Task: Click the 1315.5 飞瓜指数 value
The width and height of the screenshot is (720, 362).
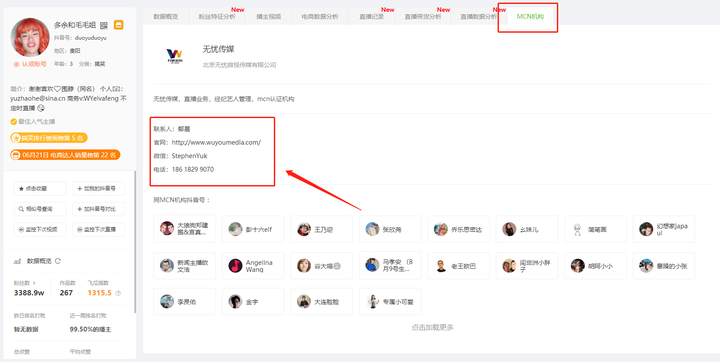Action: [100, 293]
